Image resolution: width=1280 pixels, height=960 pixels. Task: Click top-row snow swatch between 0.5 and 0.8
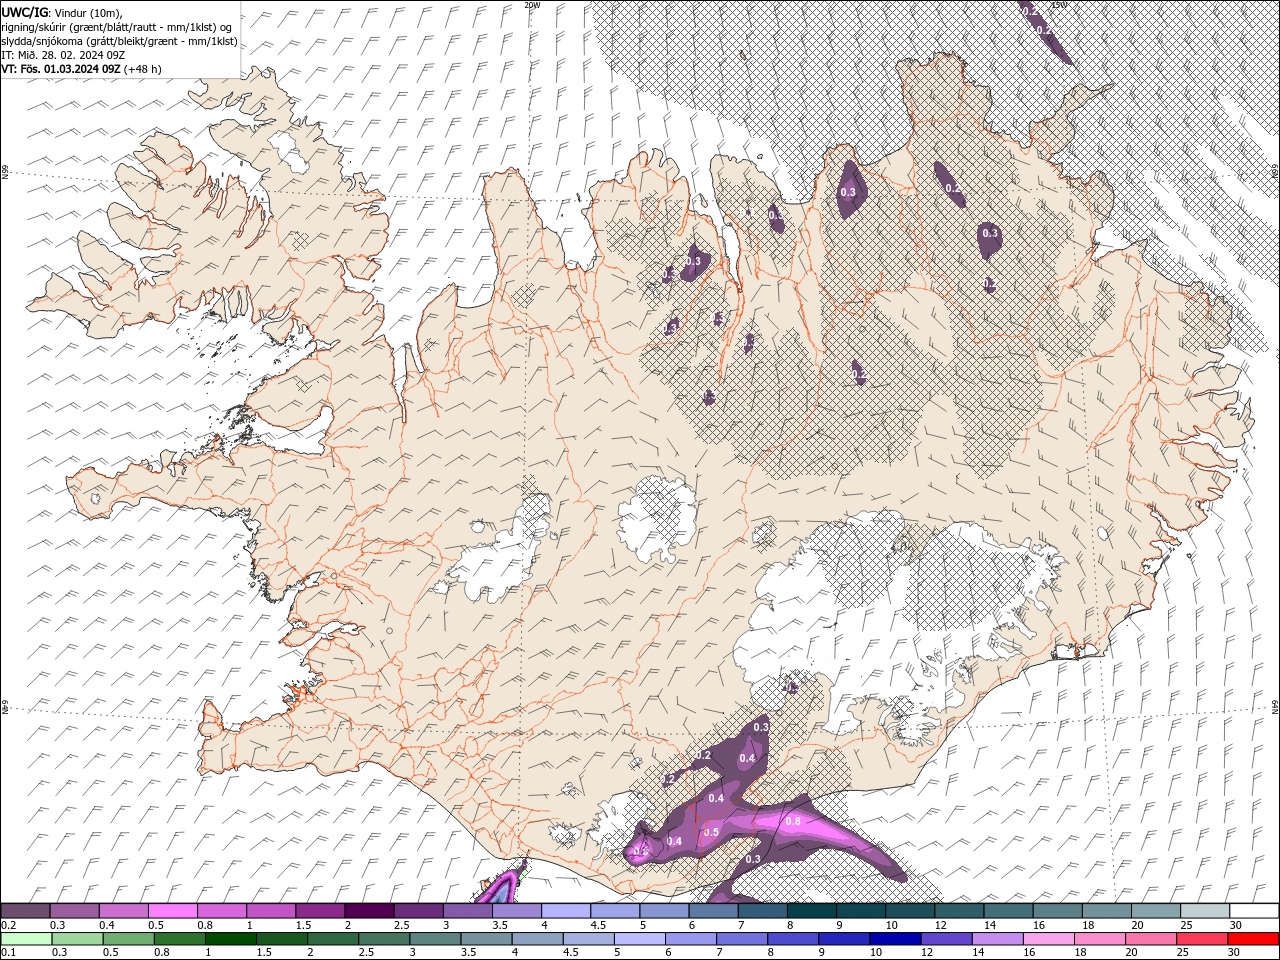pyautogui.click(x=173, y=911)
